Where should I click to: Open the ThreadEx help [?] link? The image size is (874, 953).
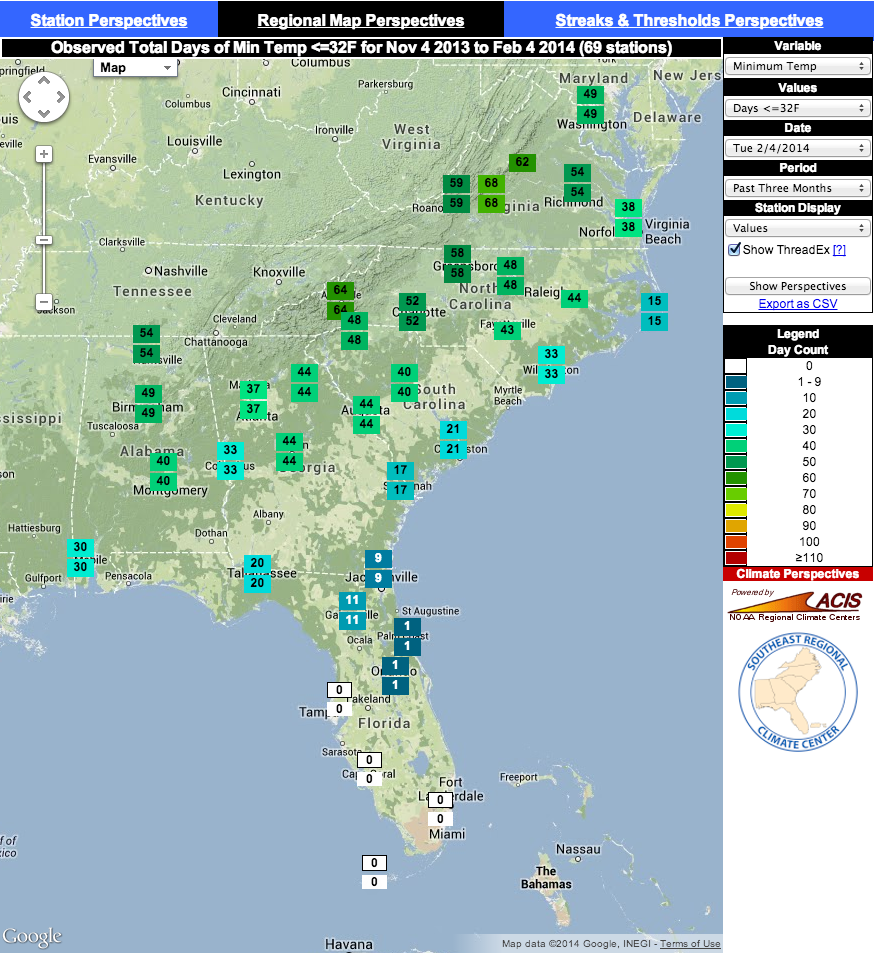(839, 250)
